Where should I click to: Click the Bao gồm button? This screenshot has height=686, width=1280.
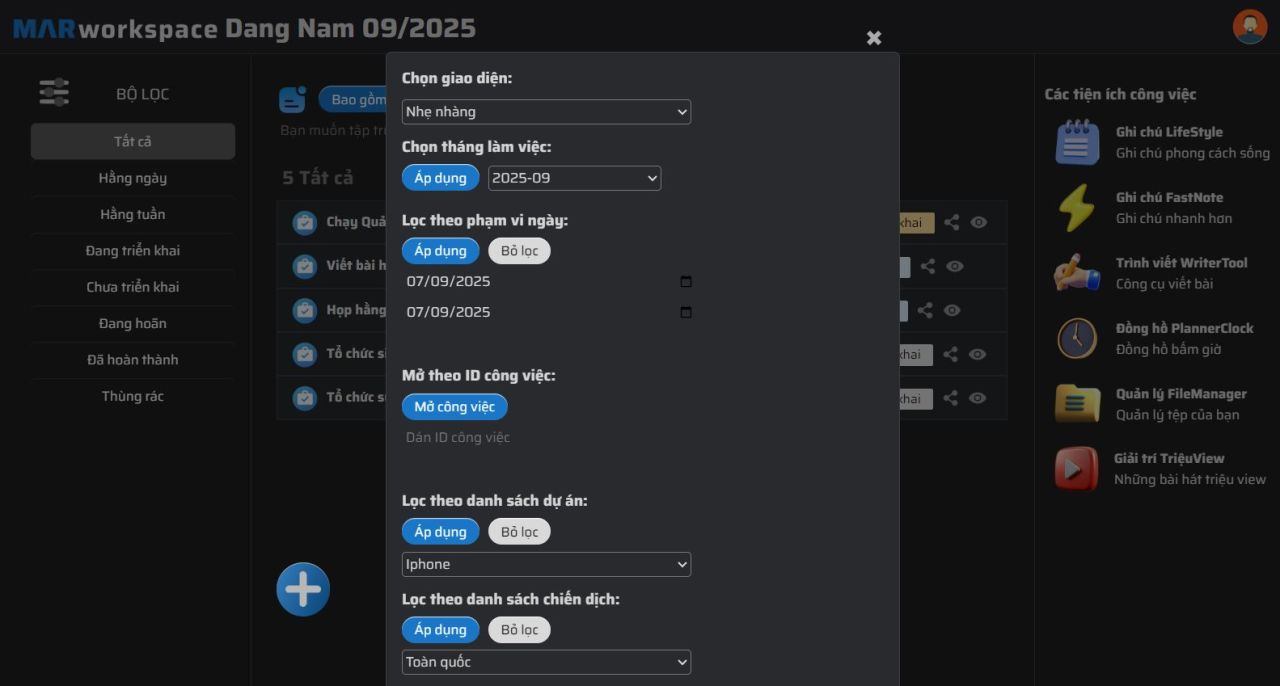coord(353,100)
